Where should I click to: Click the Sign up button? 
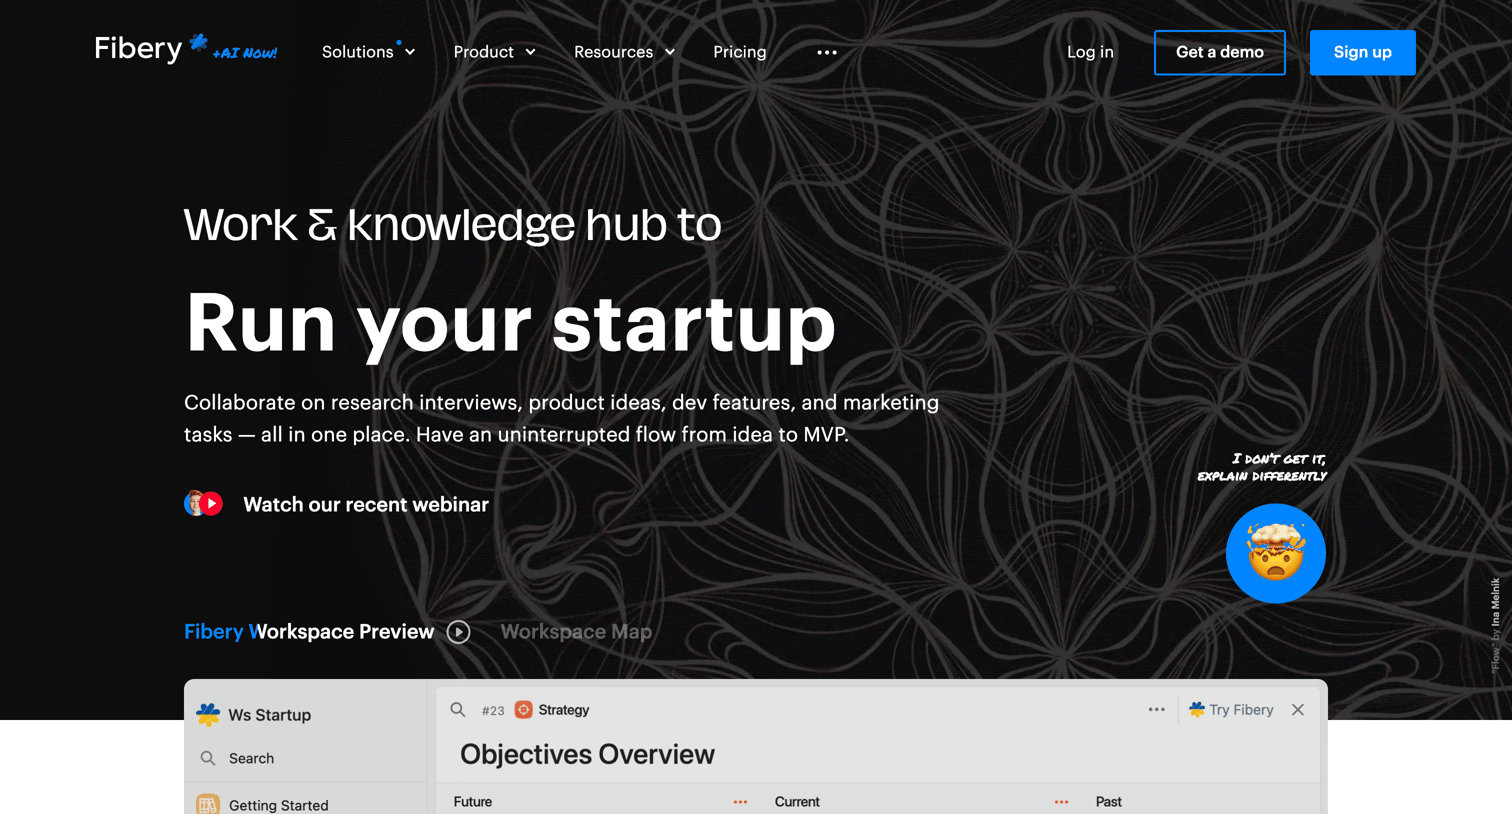pyautogui.click(x=1362, y=52)
